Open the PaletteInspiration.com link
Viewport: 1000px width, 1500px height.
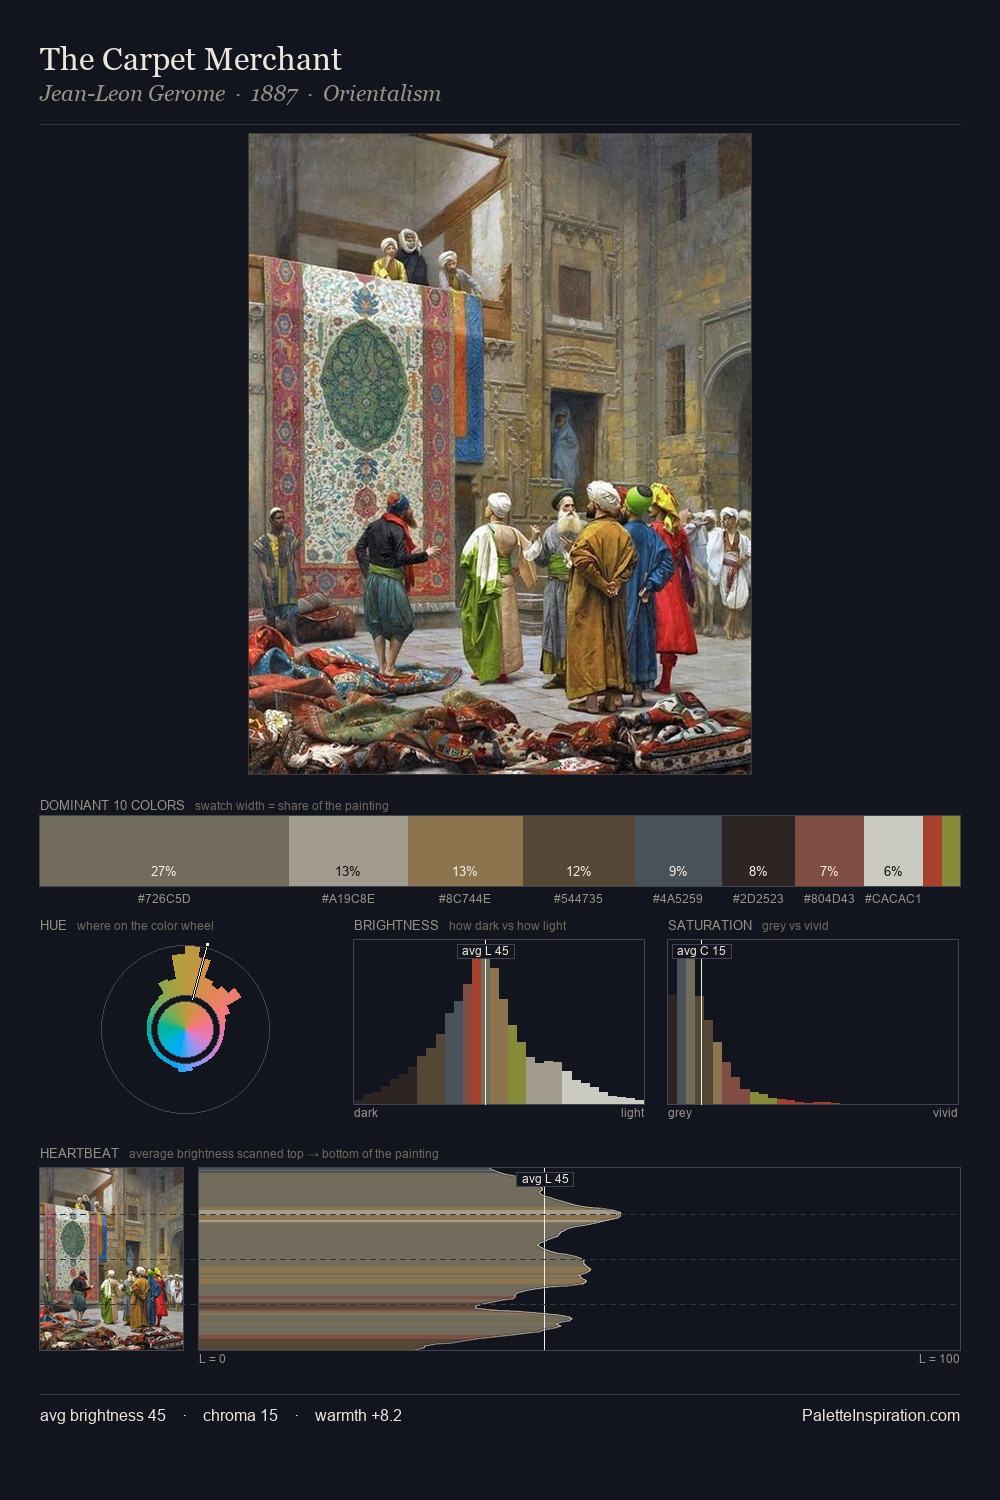point(881,1415)
